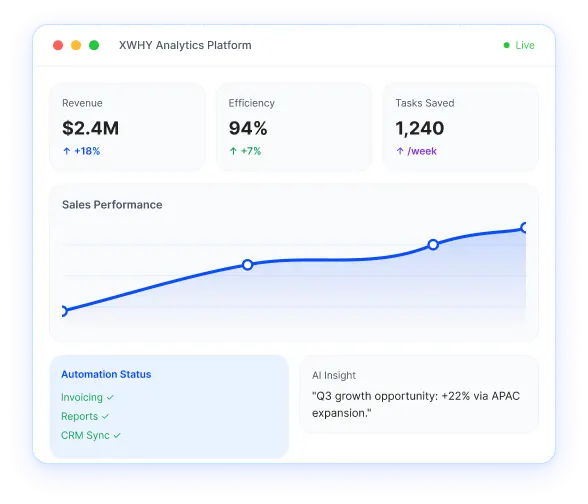Open the Efficiency 94% card
Viewport: 588px width, 504px height.
click(294, 127)
